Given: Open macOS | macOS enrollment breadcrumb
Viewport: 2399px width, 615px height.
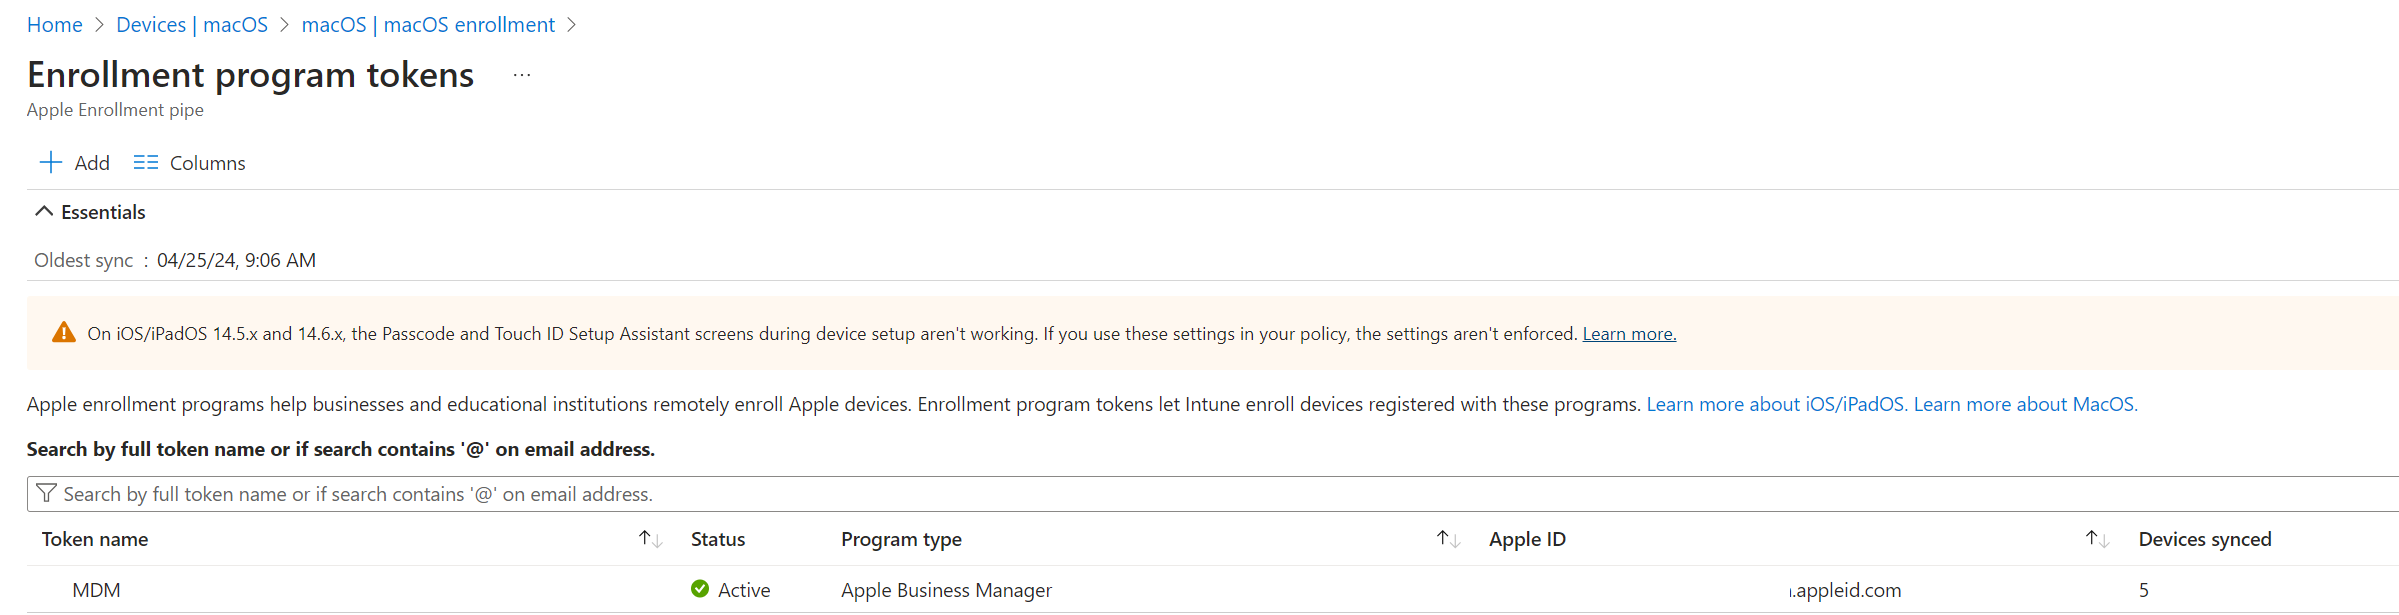Looking at the screenshot, I should [428, 25].
